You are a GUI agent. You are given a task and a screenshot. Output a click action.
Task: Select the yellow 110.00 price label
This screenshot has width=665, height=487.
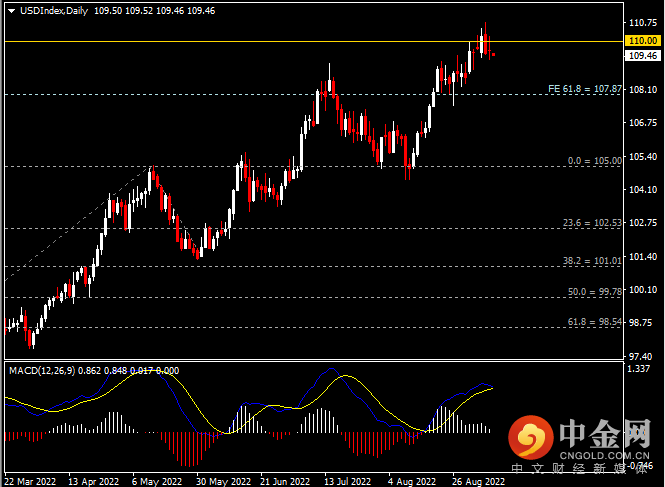pos(643,41)
